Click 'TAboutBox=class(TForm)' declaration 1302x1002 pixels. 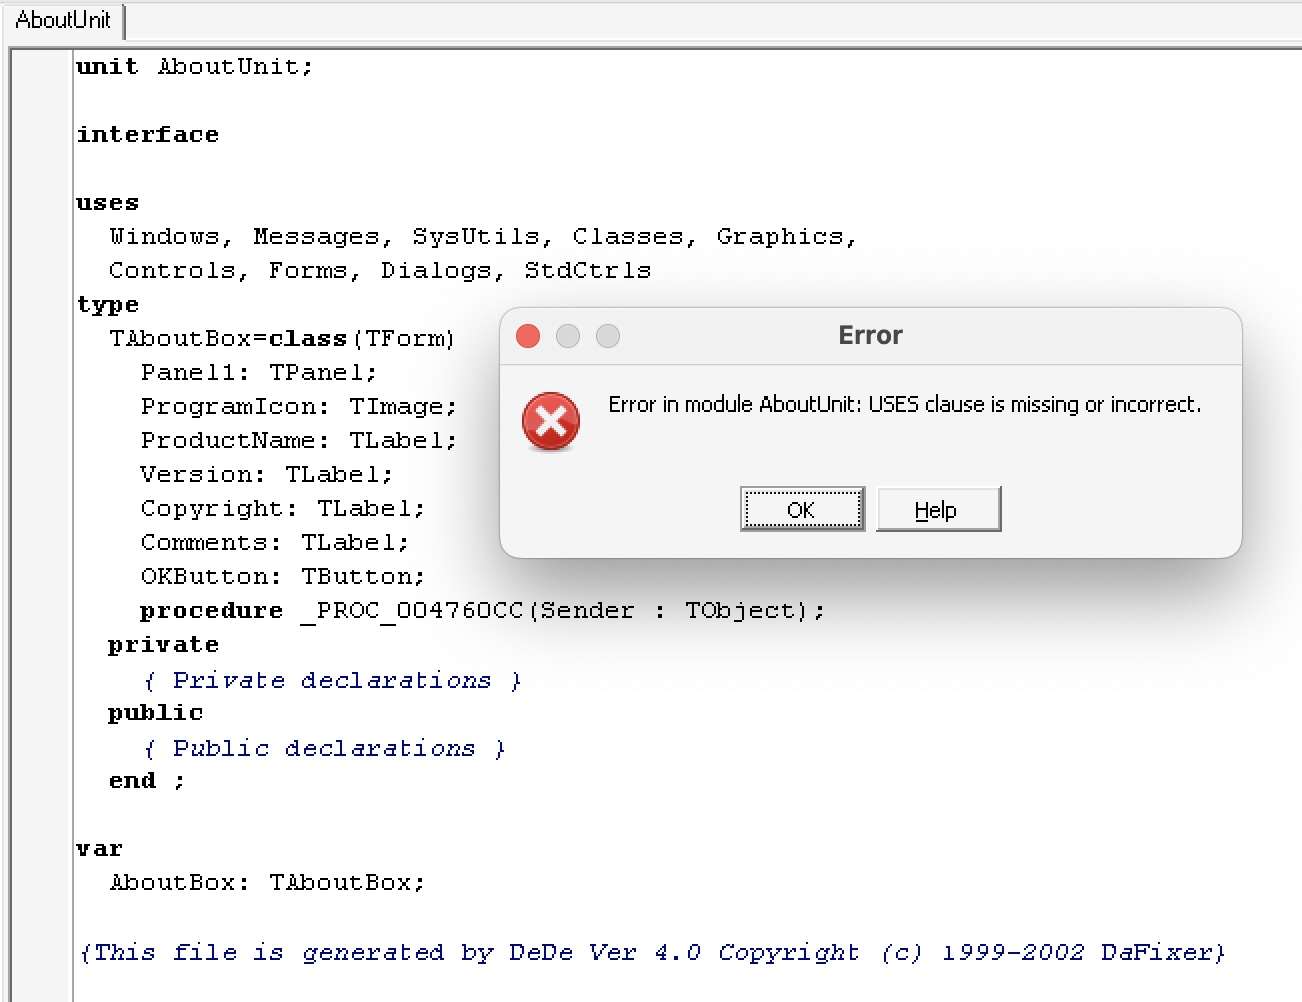point(282,339)
